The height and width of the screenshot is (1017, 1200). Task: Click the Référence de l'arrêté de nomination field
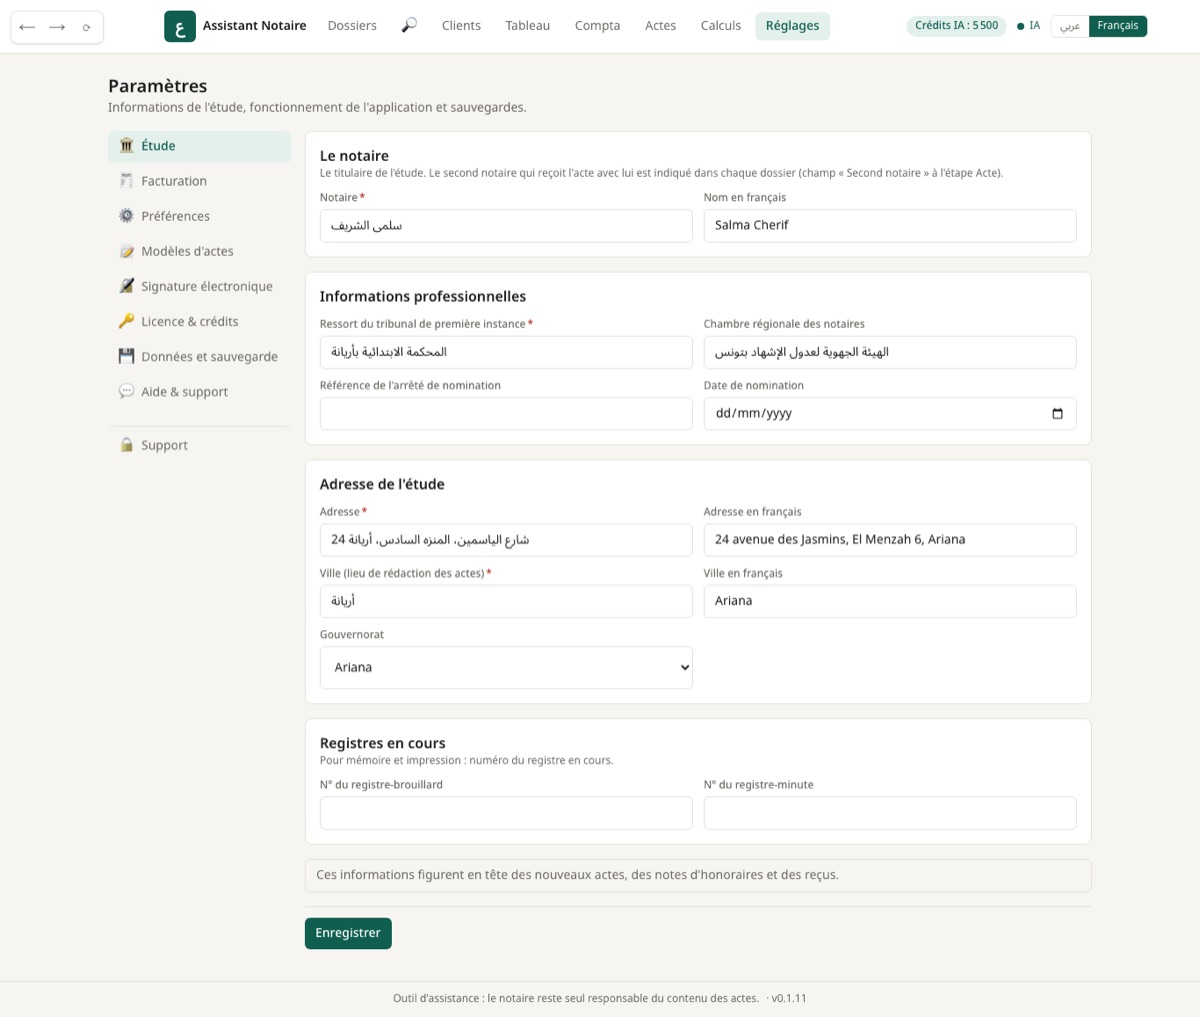506,414
